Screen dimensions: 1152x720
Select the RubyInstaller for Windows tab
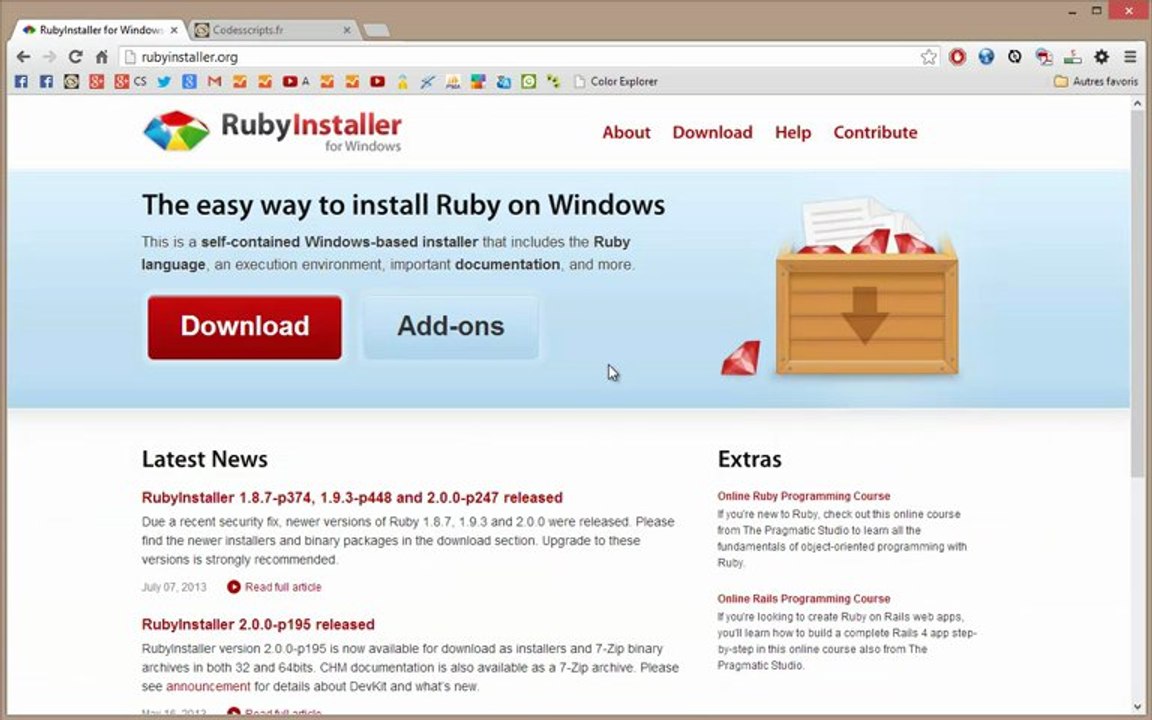click(x=101, y=30)
